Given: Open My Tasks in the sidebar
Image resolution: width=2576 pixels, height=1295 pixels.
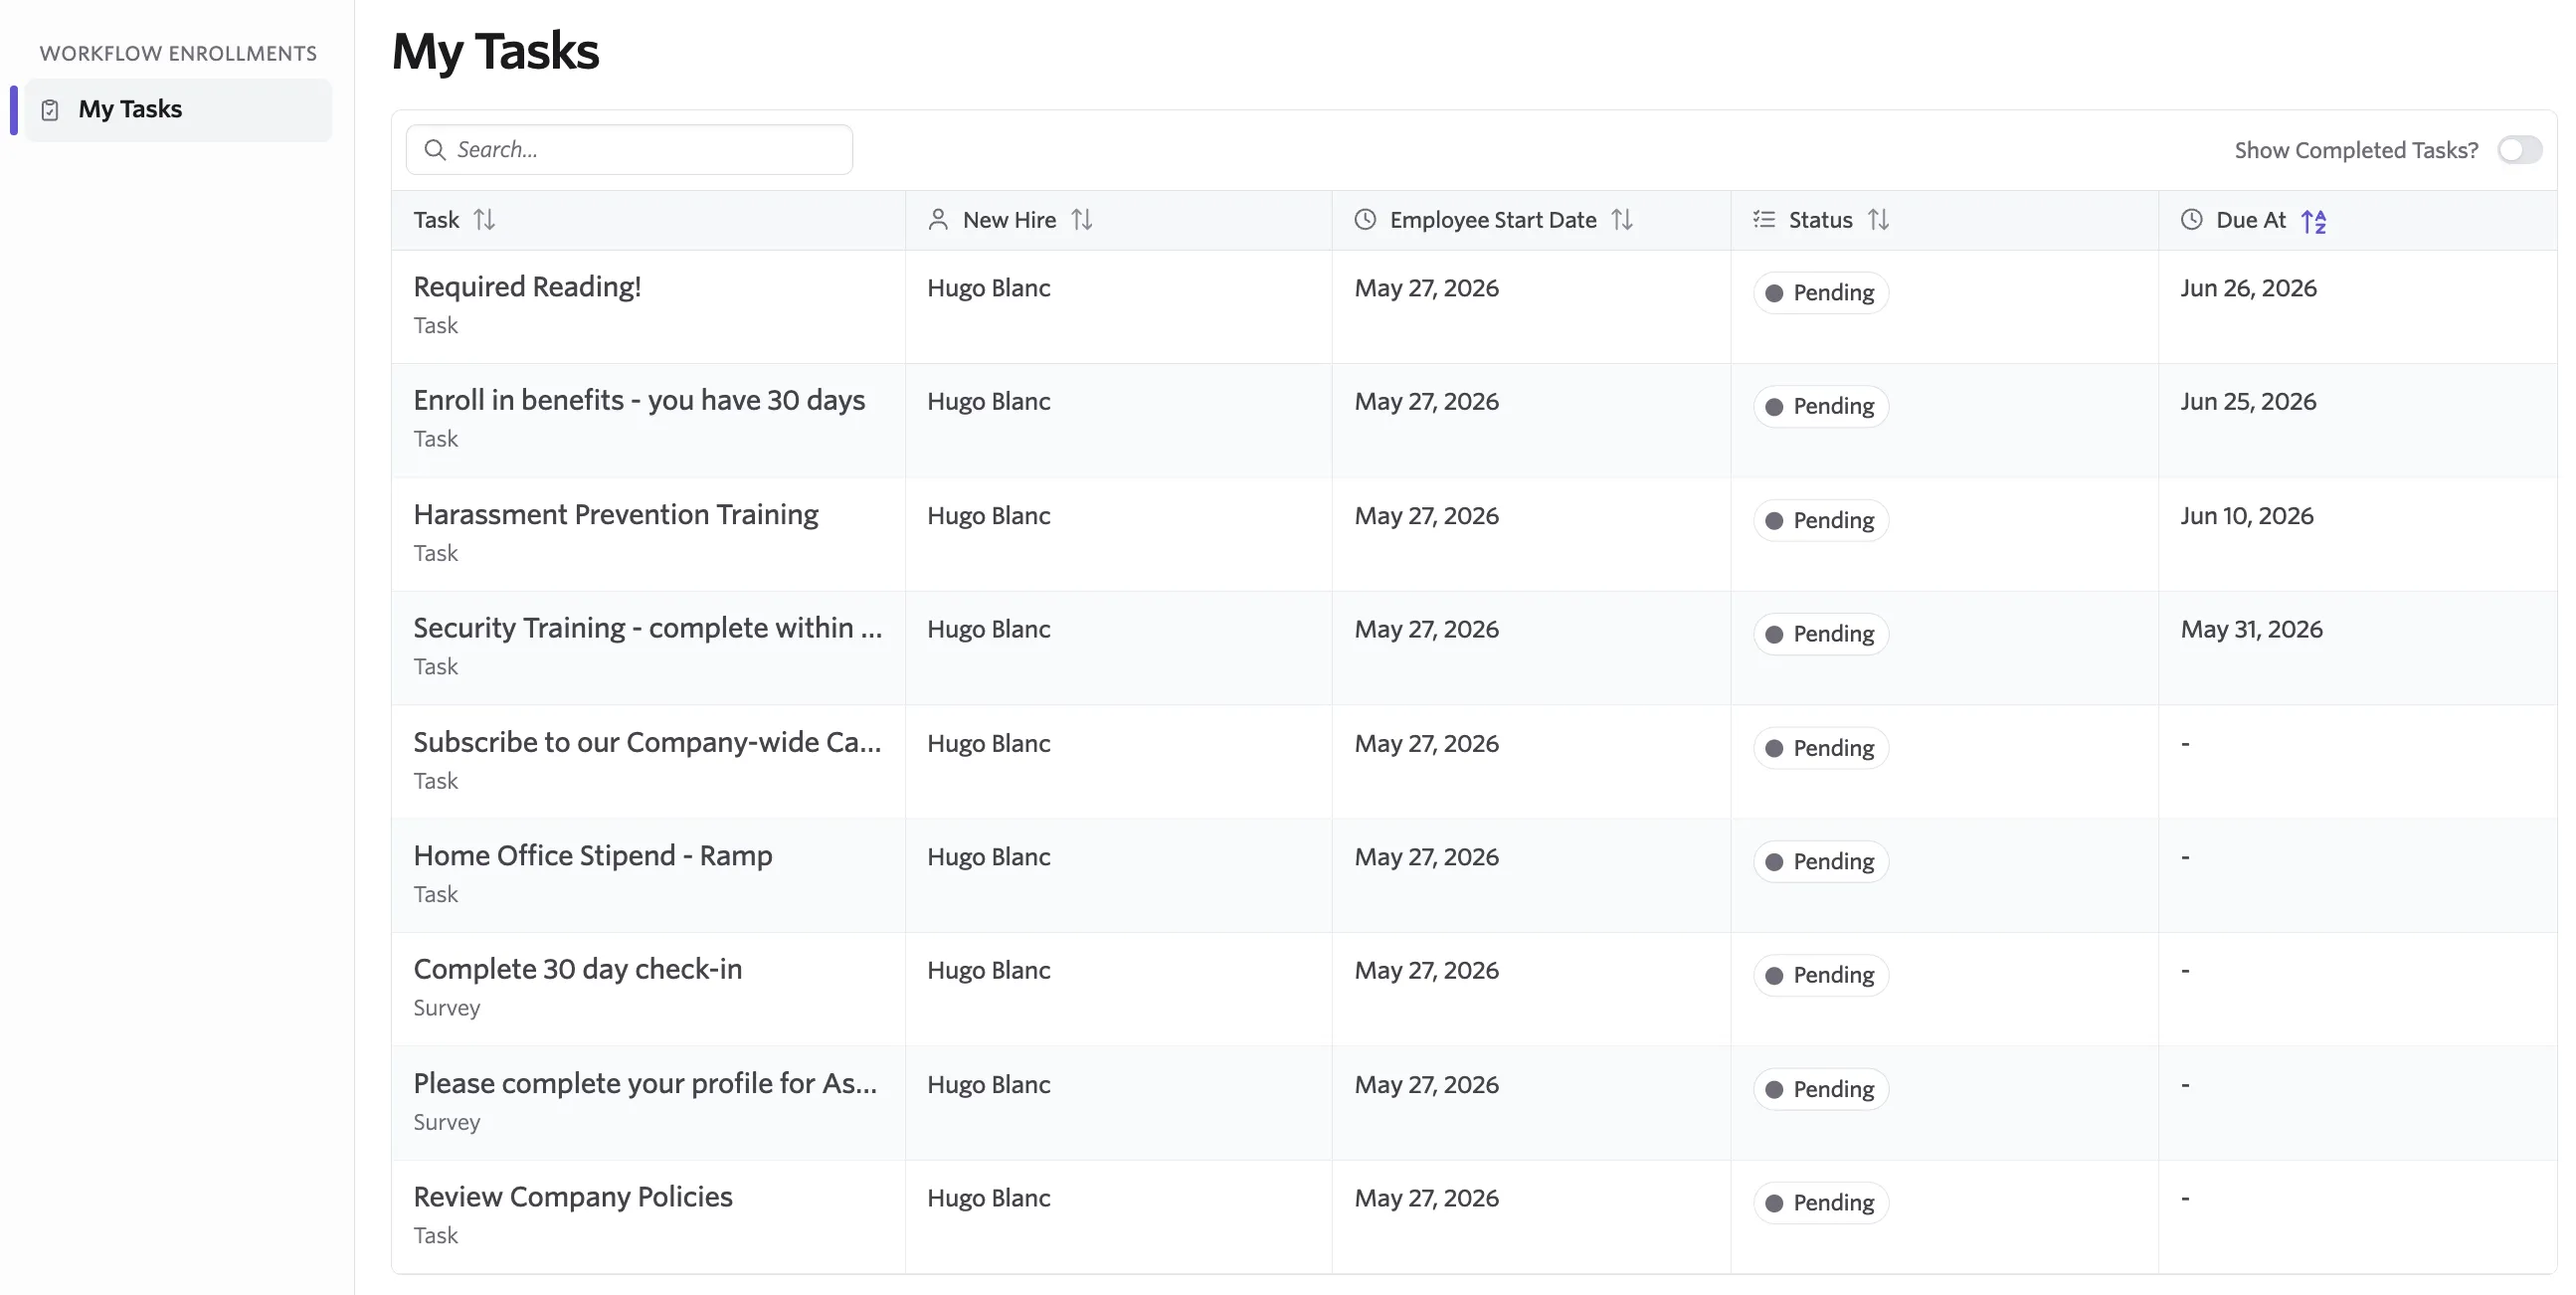Looking at the screenshot, I should [179, 110].
